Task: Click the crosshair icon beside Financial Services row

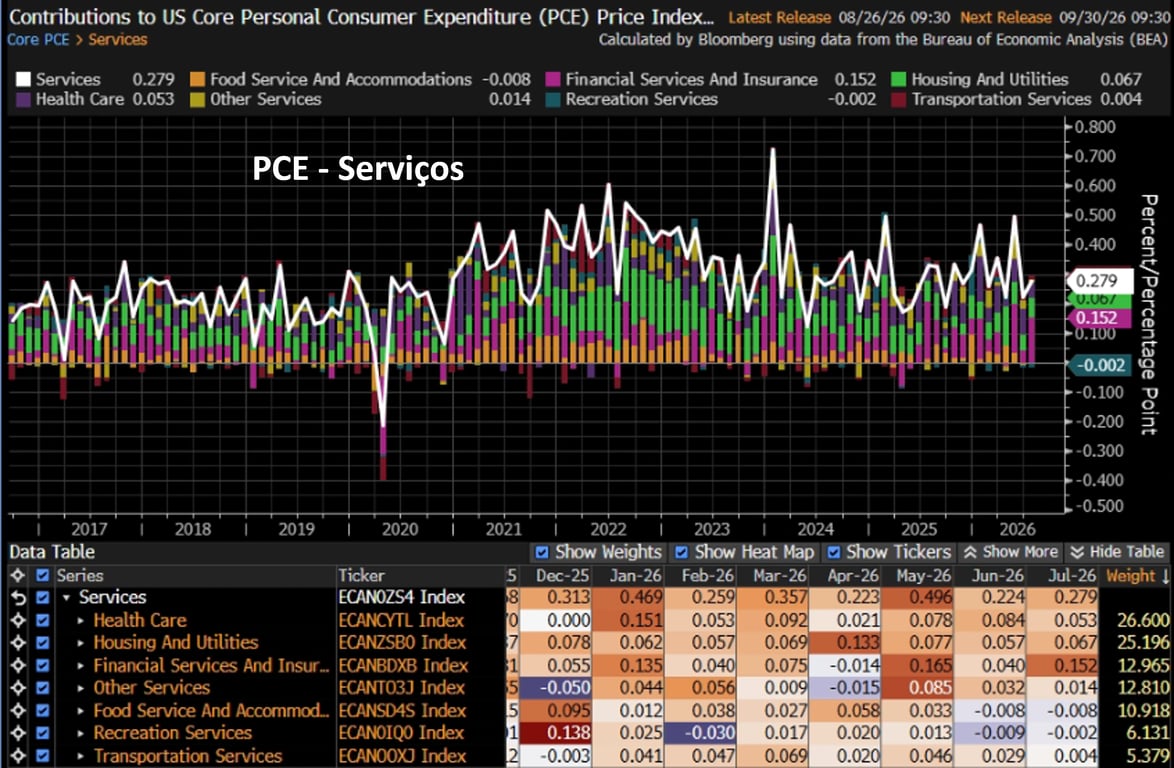Action: [17, 665]
